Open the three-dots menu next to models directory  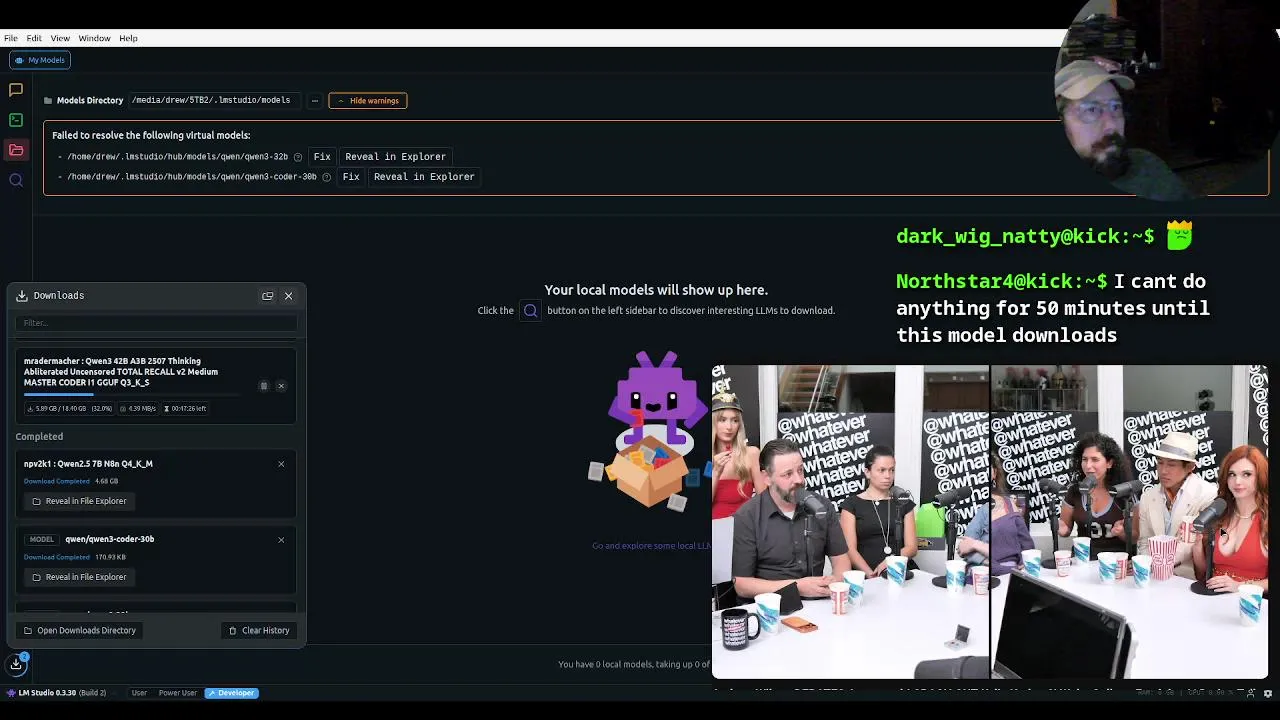[x=314, y=100]
